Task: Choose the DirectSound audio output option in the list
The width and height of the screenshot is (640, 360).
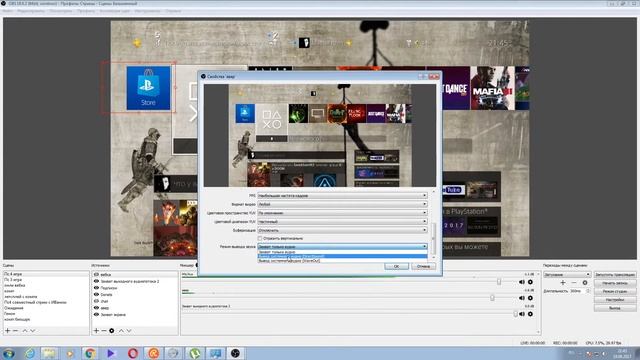Action: coord(342,256)
